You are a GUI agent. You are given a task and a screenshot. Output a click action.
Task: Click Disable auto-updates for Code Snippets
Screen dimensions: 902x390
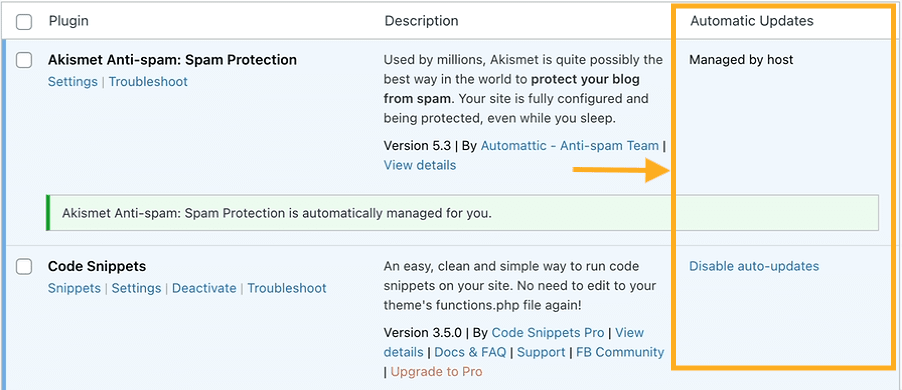point(754,266)
